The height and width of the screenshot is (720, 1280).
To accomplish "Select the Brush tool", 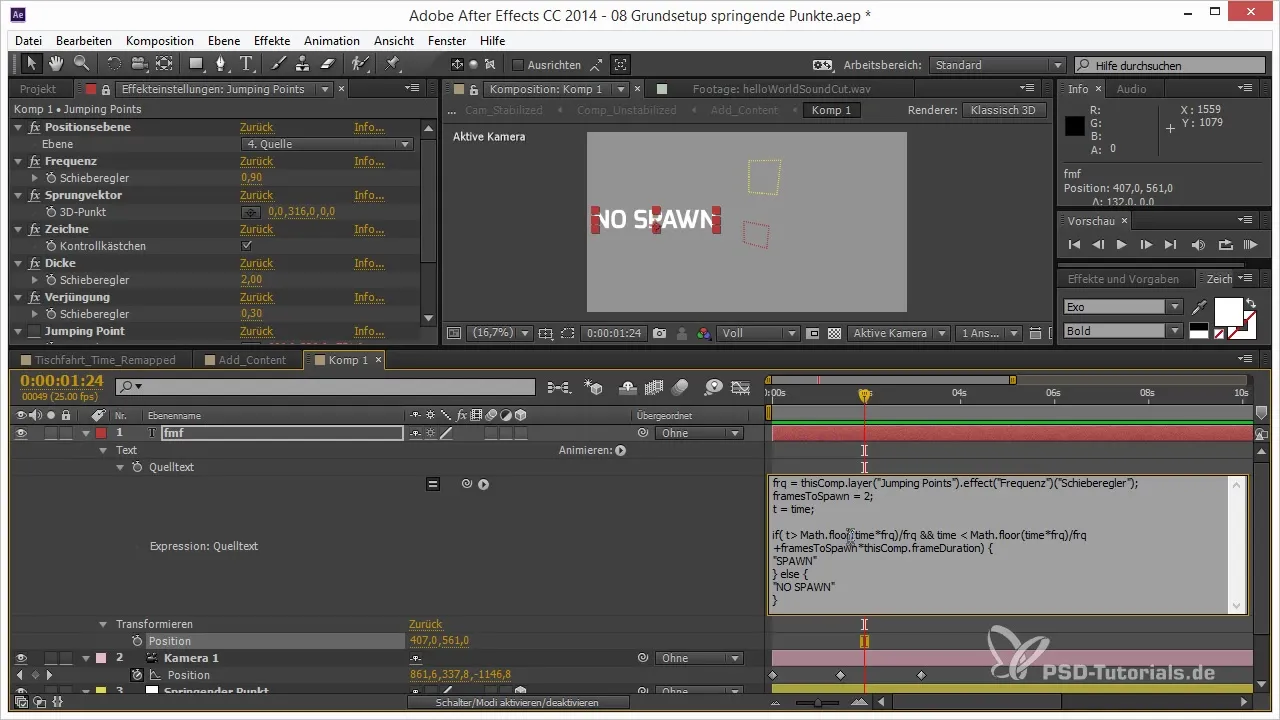I will [x=279, y=64].
